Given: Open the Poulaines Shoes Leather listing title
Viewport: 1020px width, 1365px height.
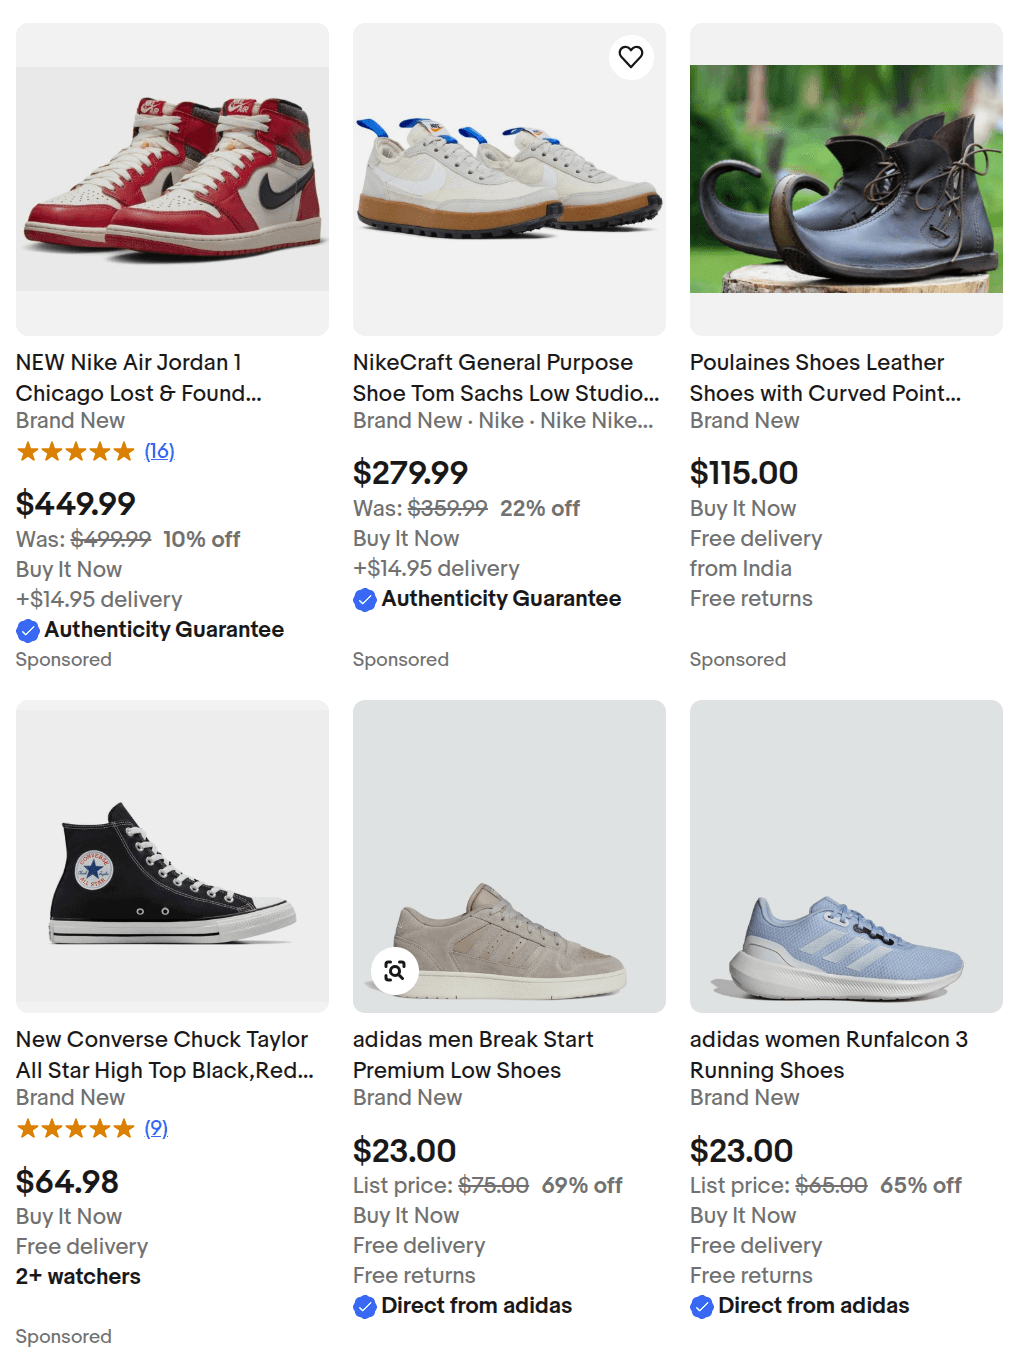Looking at the screenshot, I should click(x=824, y=378).
